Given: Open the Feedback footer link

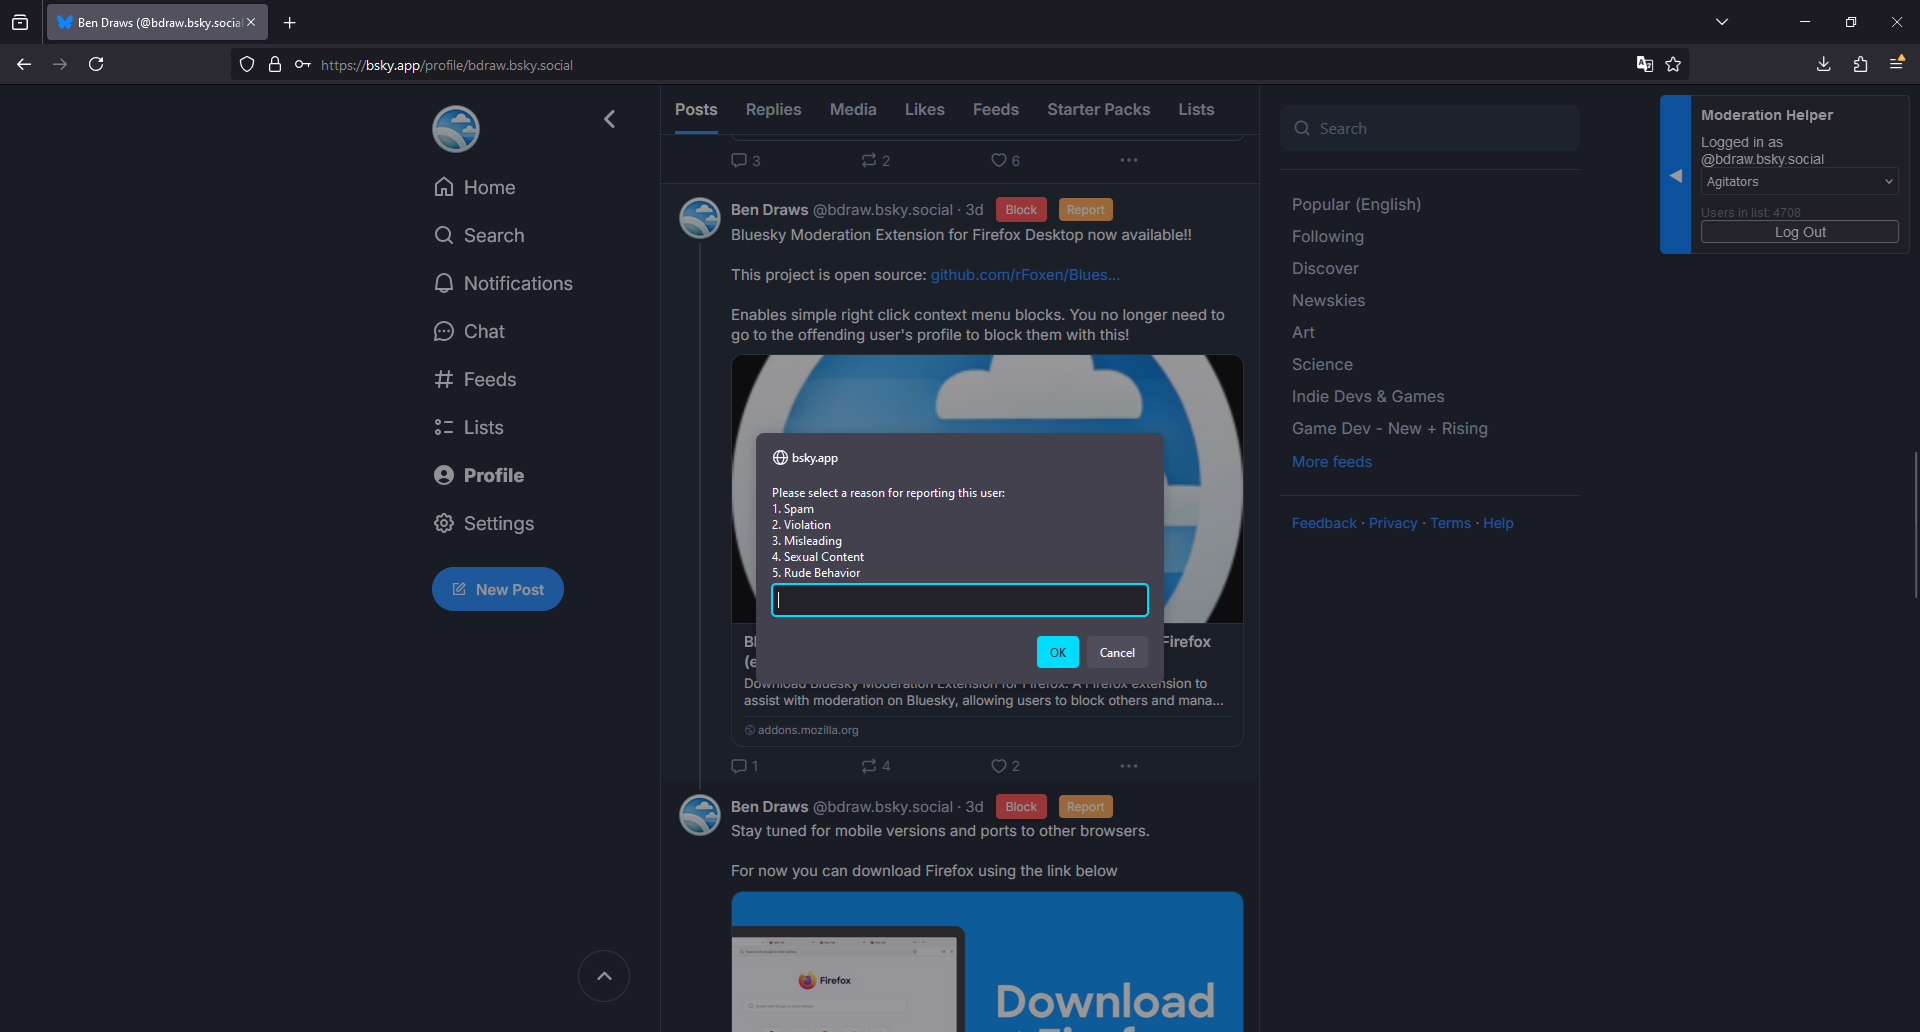Looking at the screenshot, I should [1324, 523].
